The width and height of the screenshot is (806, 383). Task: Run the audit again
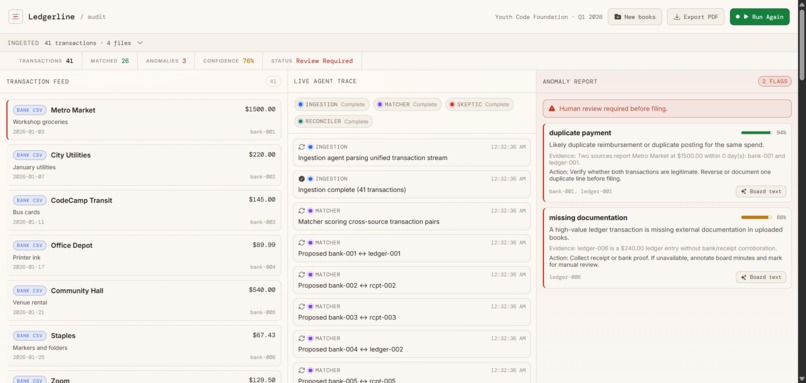pos(759,16)
